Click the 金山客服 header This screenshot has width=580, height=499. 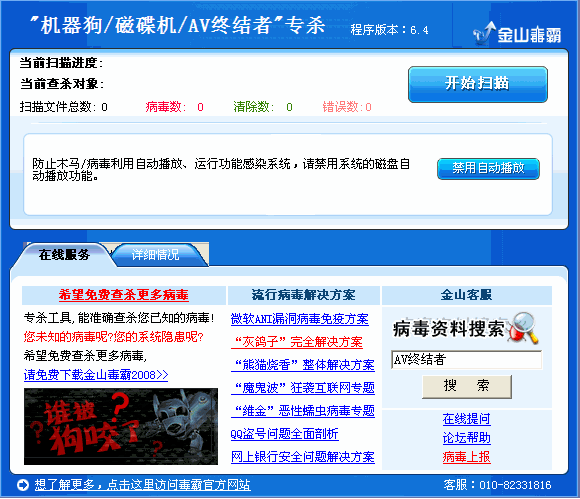(466, 295)
